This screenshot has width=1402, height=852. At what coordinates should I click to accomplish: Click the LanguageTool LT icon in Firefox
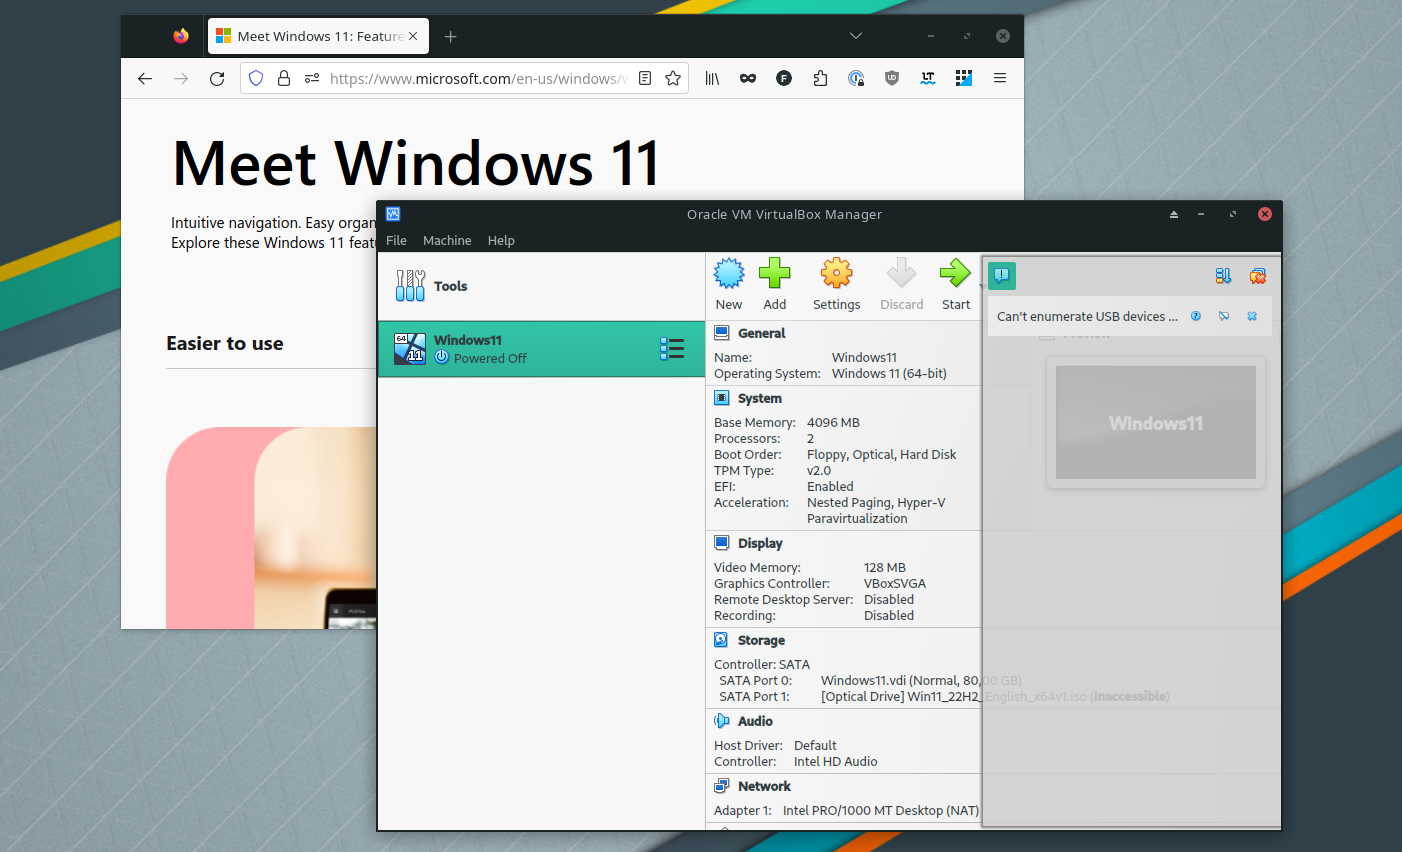(928, 78)
